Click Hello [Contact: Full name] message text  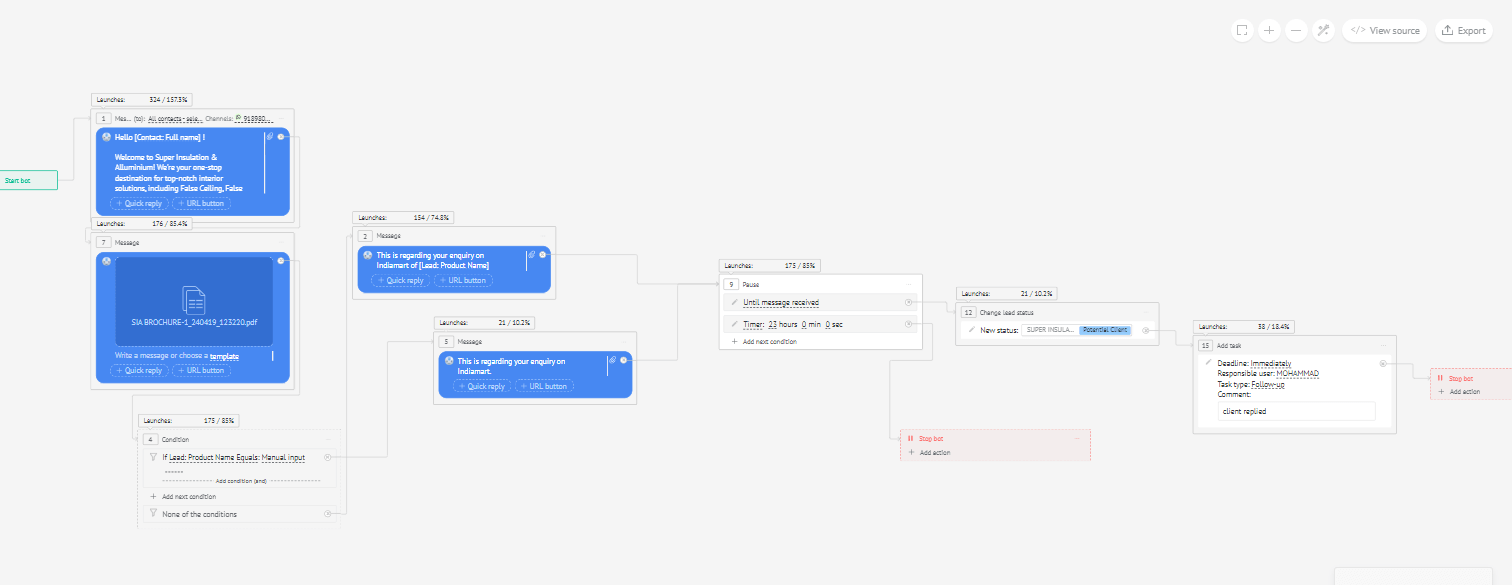pos(160,137)
